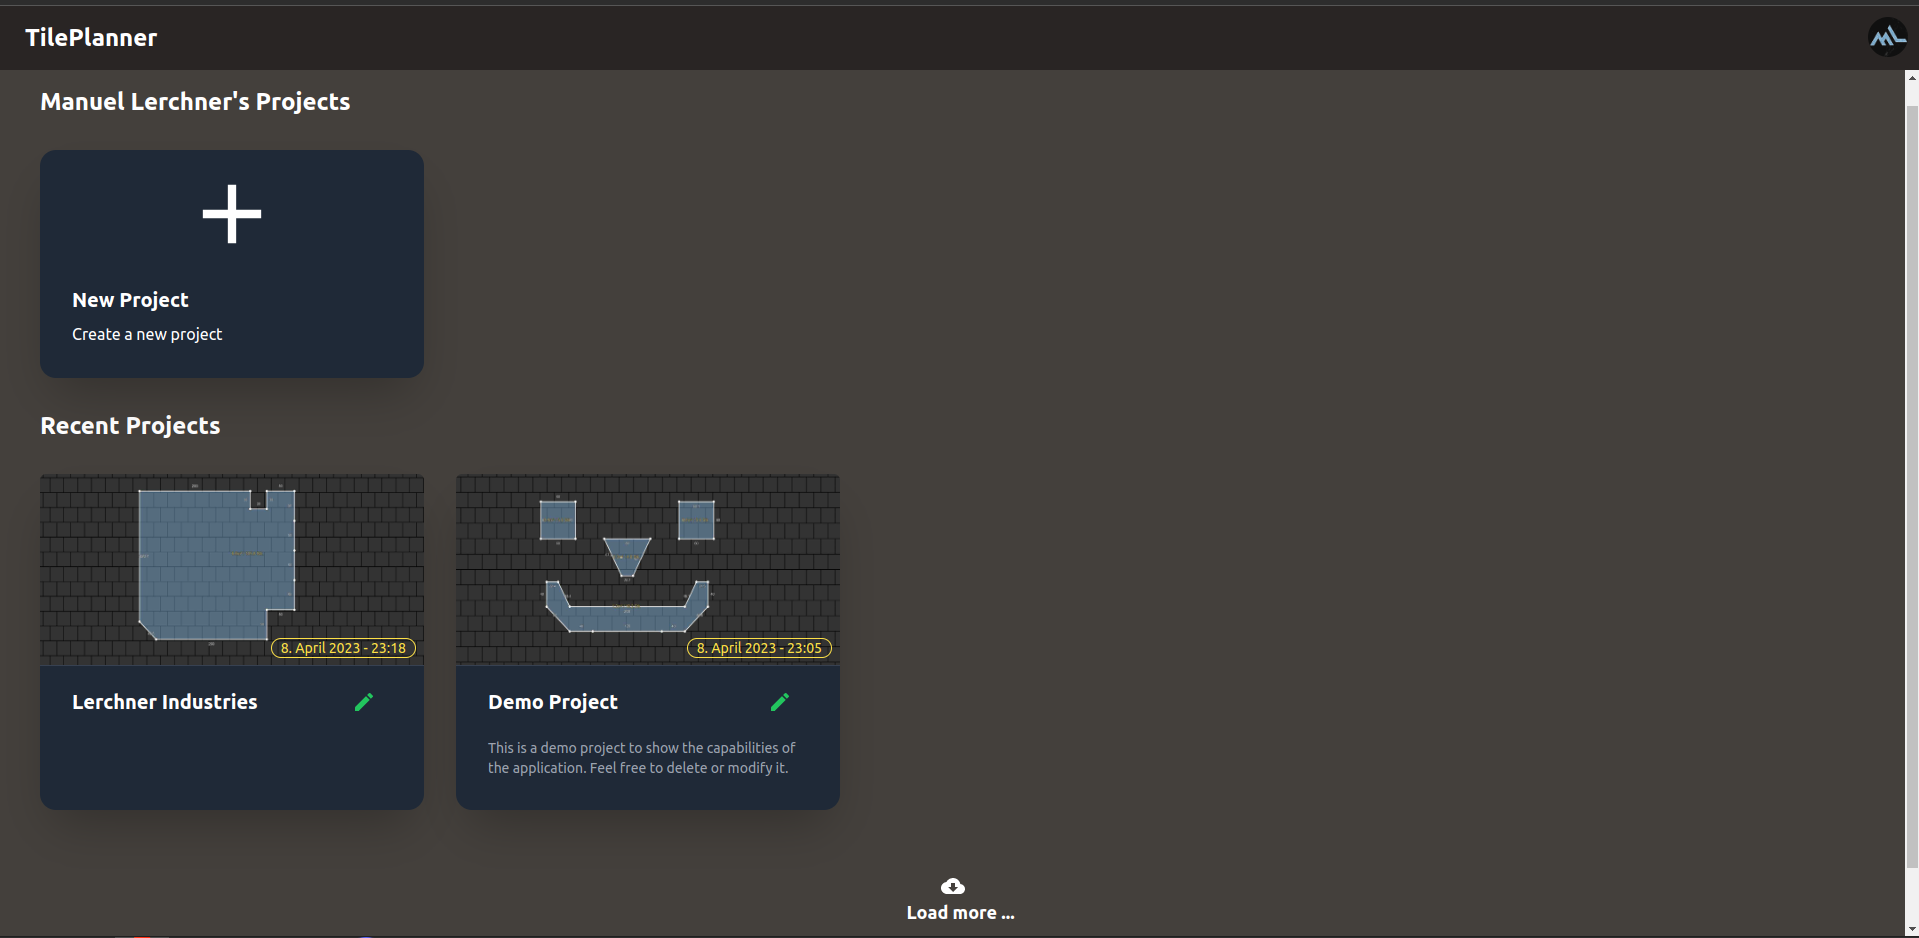
Task: Click the timestamp badge on Demo Project
Action: pyautogui.click(x=759, y=647)
